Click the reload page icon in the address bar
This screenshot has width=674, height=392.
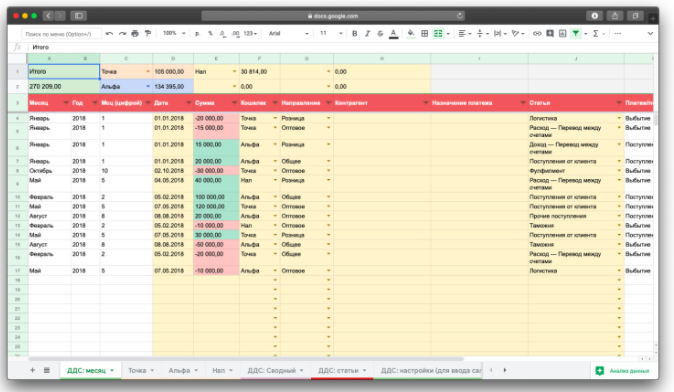(459, 16)
